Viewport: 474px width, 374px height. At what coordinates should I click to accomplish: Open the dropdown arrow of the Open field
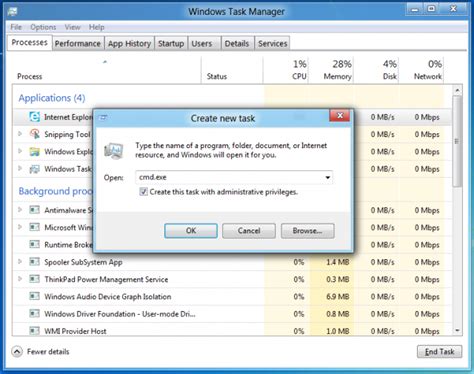click(x=328, y=177)
